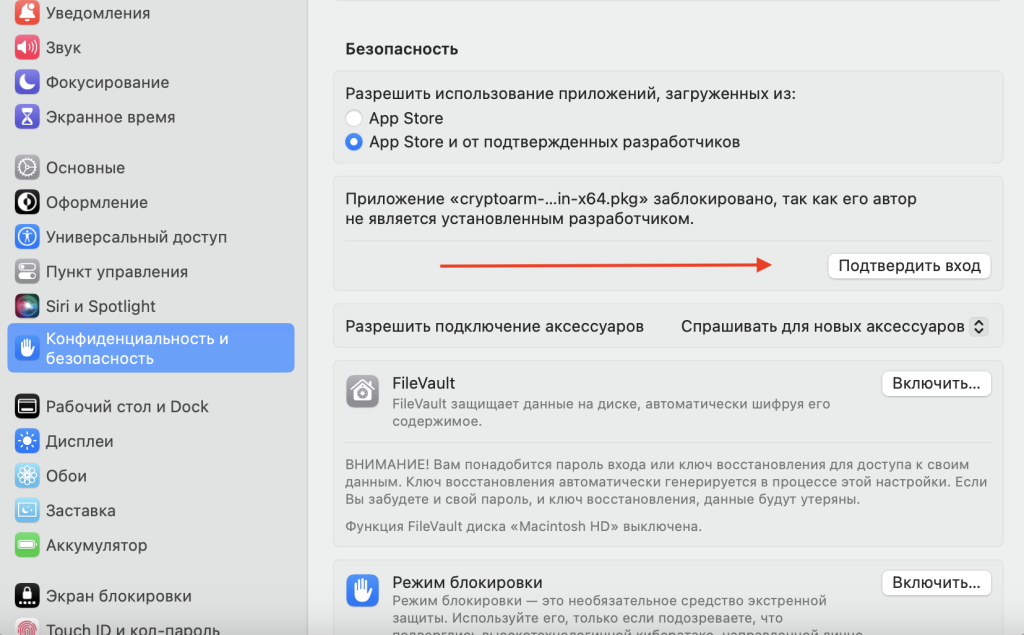Select Основные in the sidebar
This screenshot has height=635, width=1024.
click(151, 167)
